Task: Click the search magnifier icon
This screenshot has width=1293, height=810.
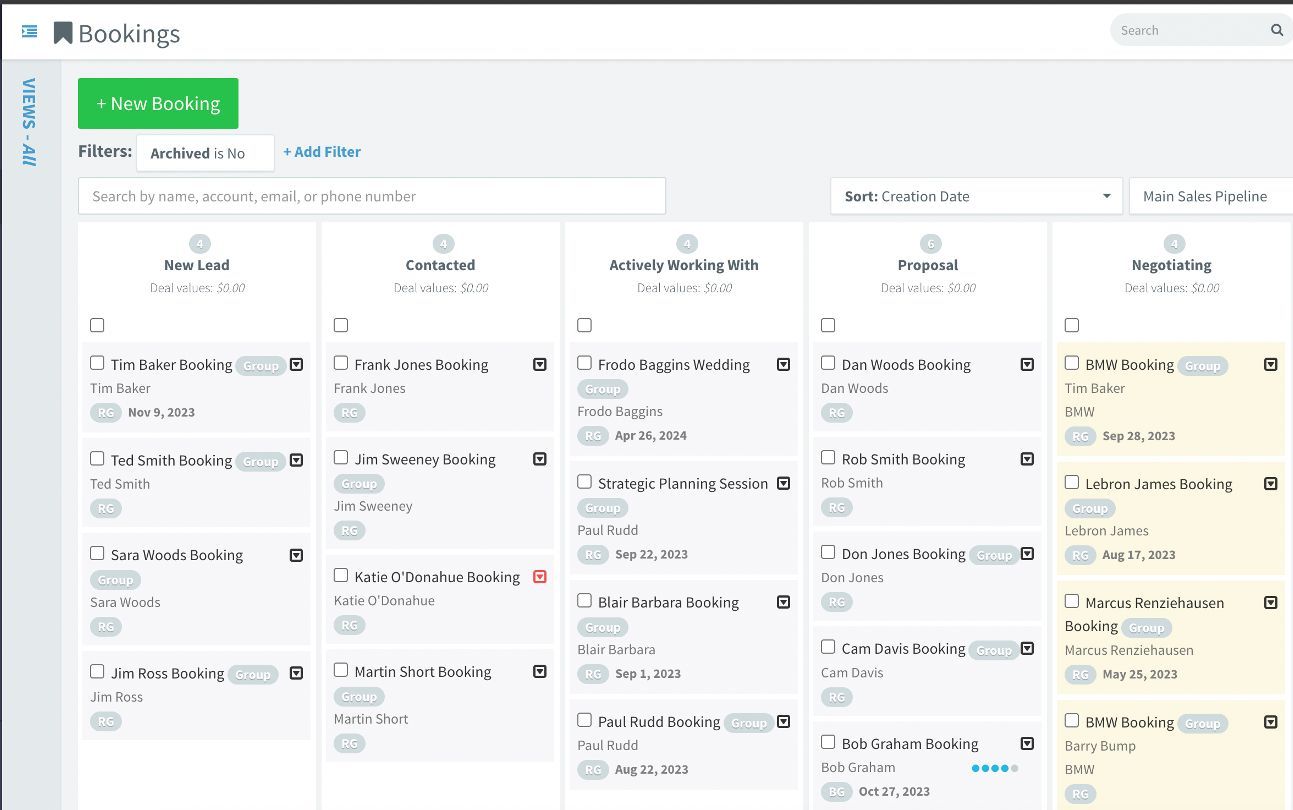Action: (x=1276, y=30)
